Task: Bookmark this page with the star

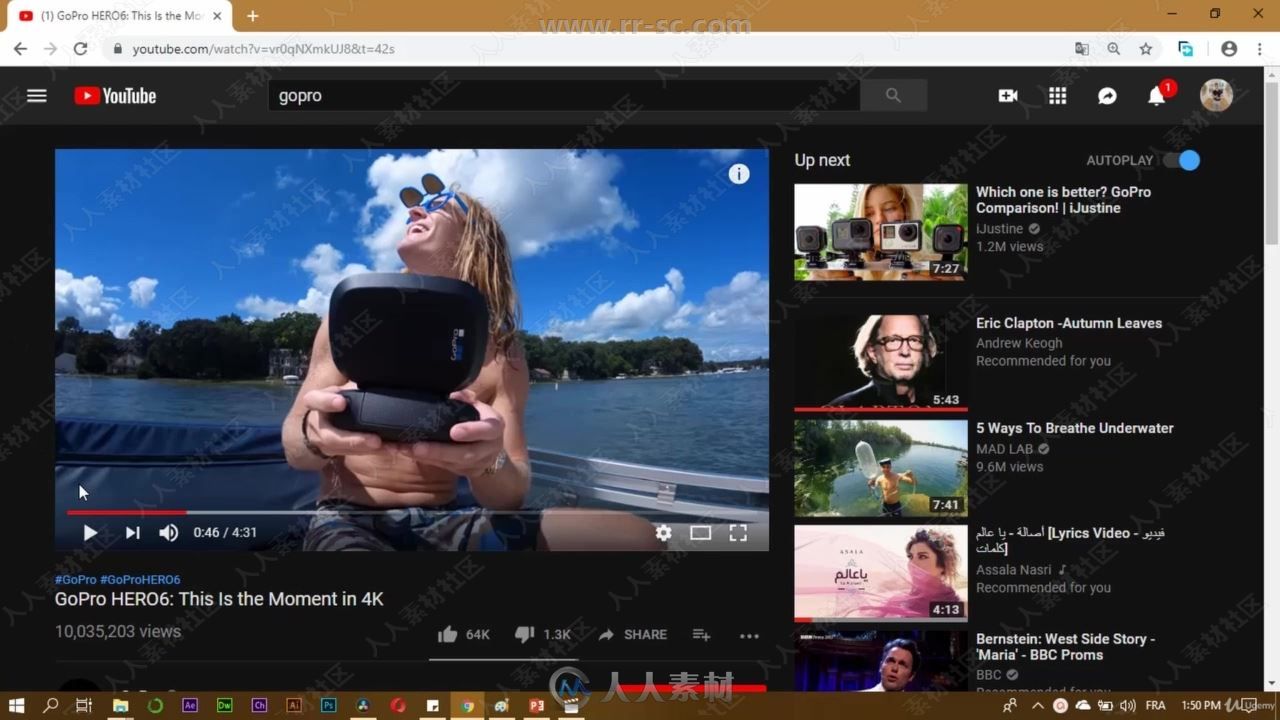Action: click(1146, 48)
